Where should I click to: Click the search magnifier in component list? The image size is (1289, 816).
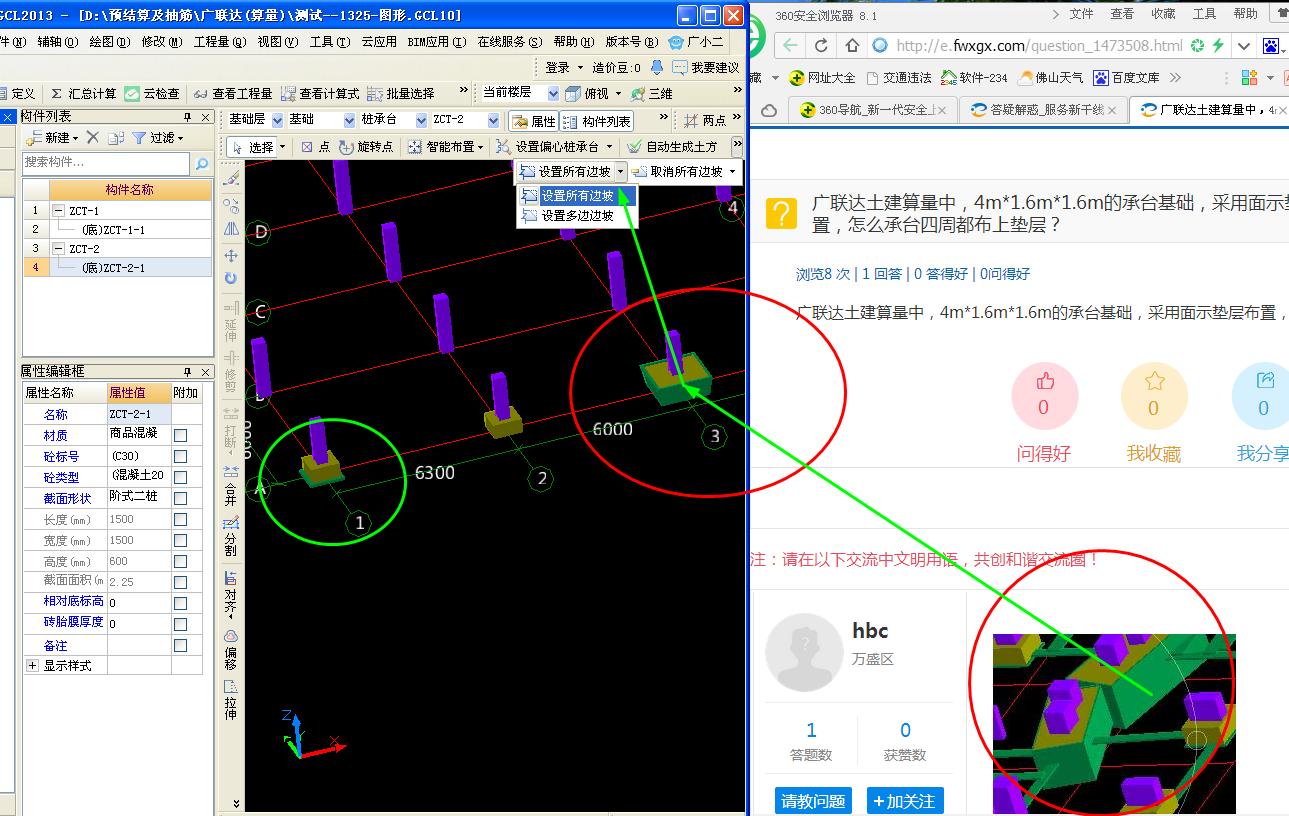202,163
